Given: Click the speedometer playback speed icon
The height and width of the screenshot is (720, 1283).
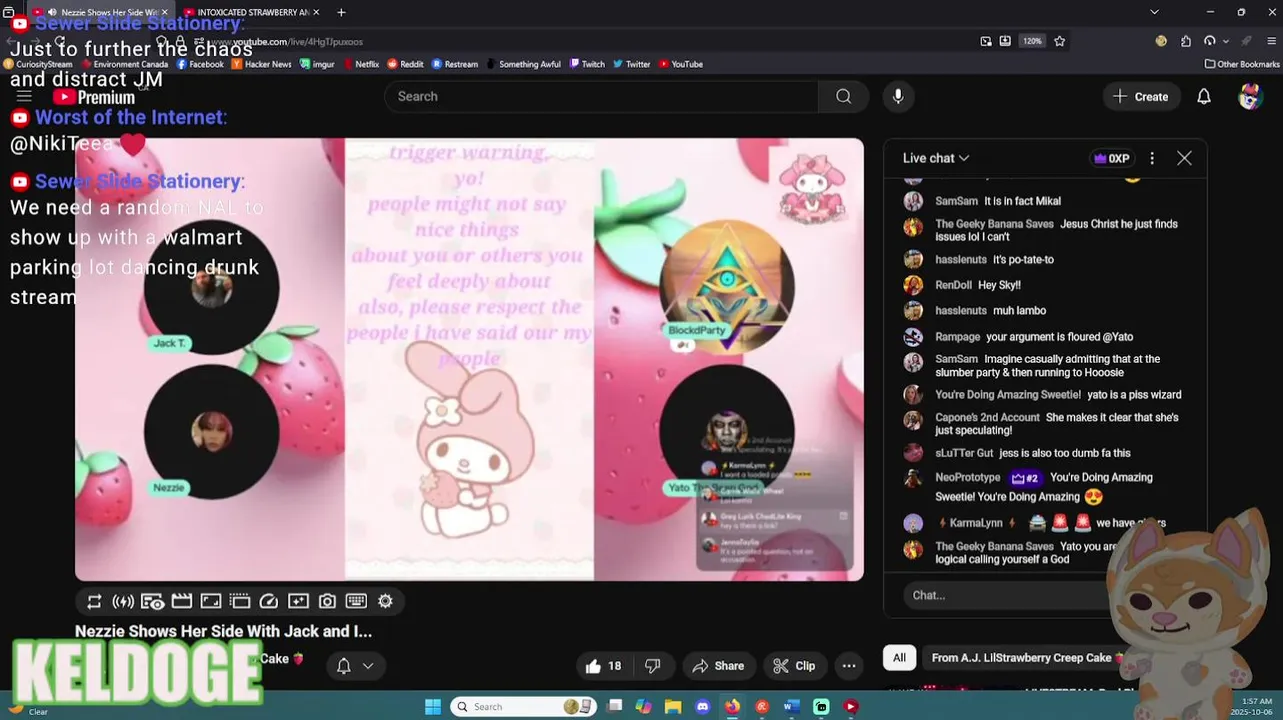Looking at the screenshot, I should click(268, 601).
